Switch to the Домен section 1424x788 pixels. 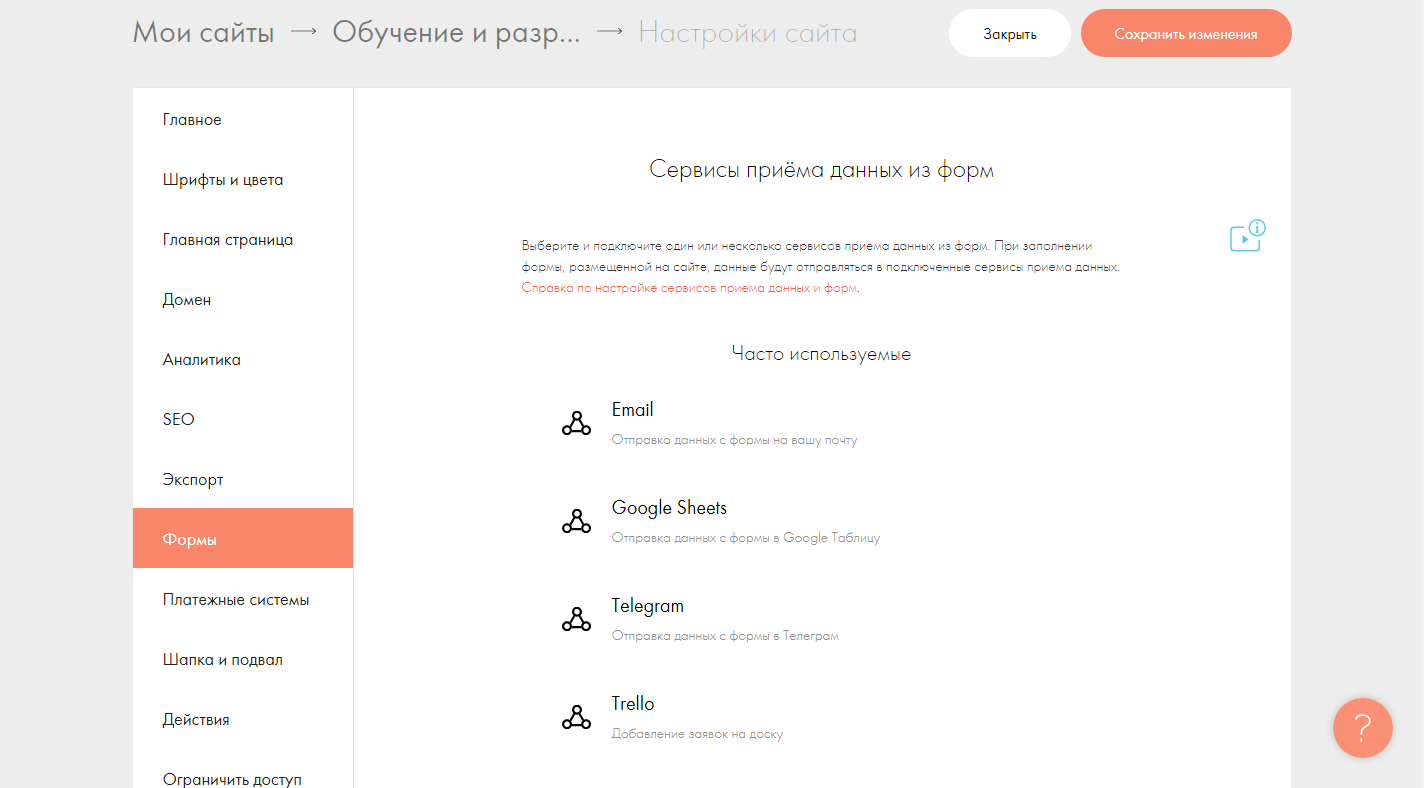point(243,300)
